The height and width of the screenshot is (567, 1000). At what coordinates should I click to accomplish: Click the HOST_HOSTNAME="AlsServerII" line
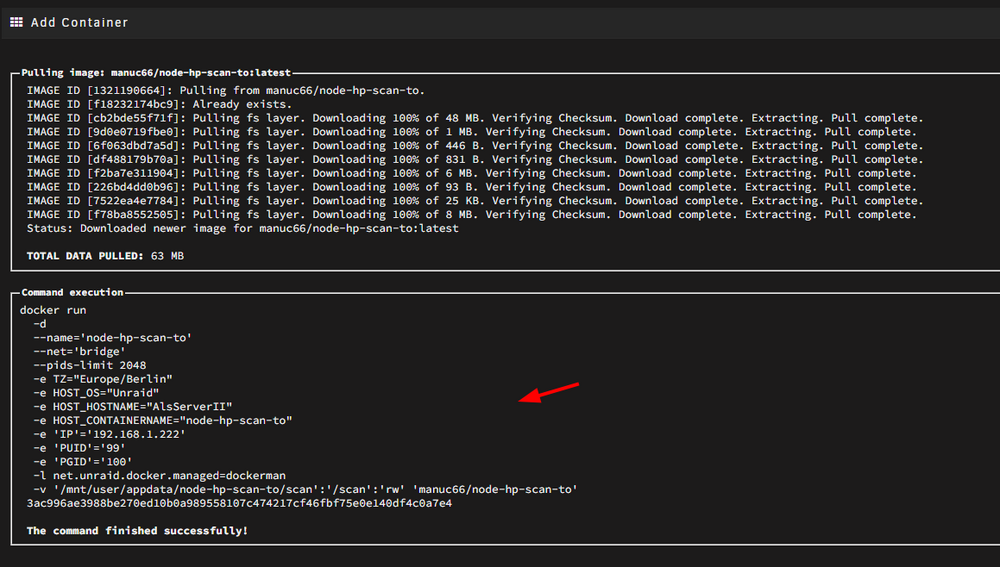[133, 407]
